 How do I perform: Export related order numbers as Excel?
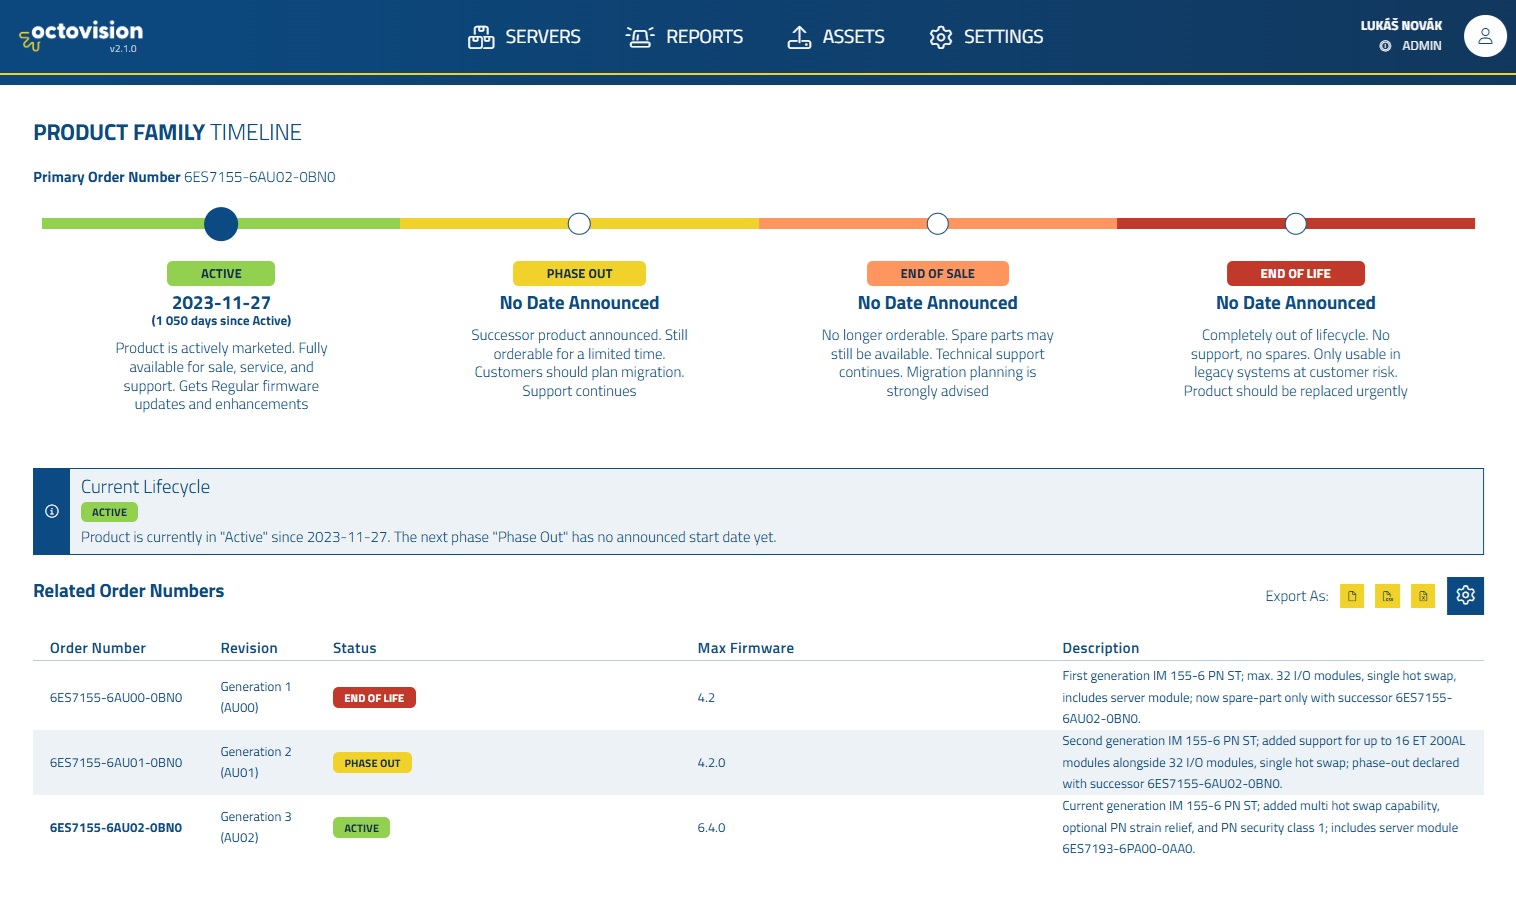(1423, 596)
